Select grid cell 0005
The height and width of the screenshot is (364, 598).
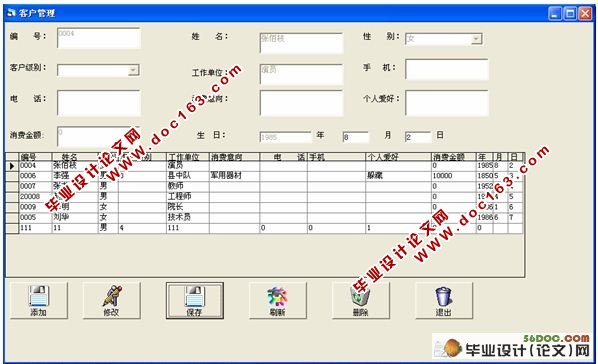(x=35, y=217)
